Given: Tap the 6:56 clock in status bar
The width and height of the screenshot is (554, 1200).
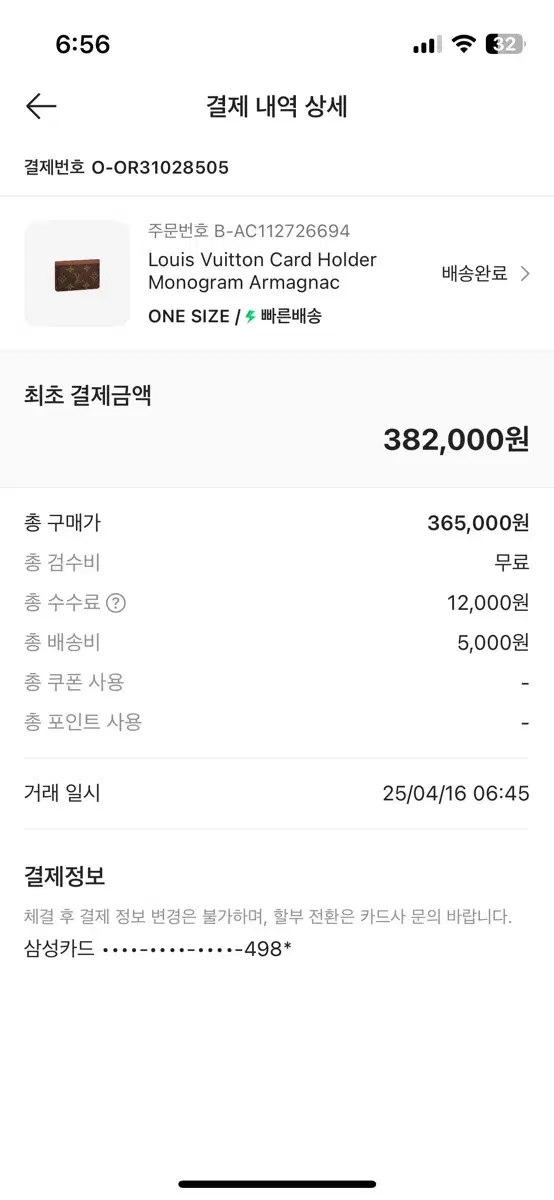Looking at the screenshot, I should (83, 44).
